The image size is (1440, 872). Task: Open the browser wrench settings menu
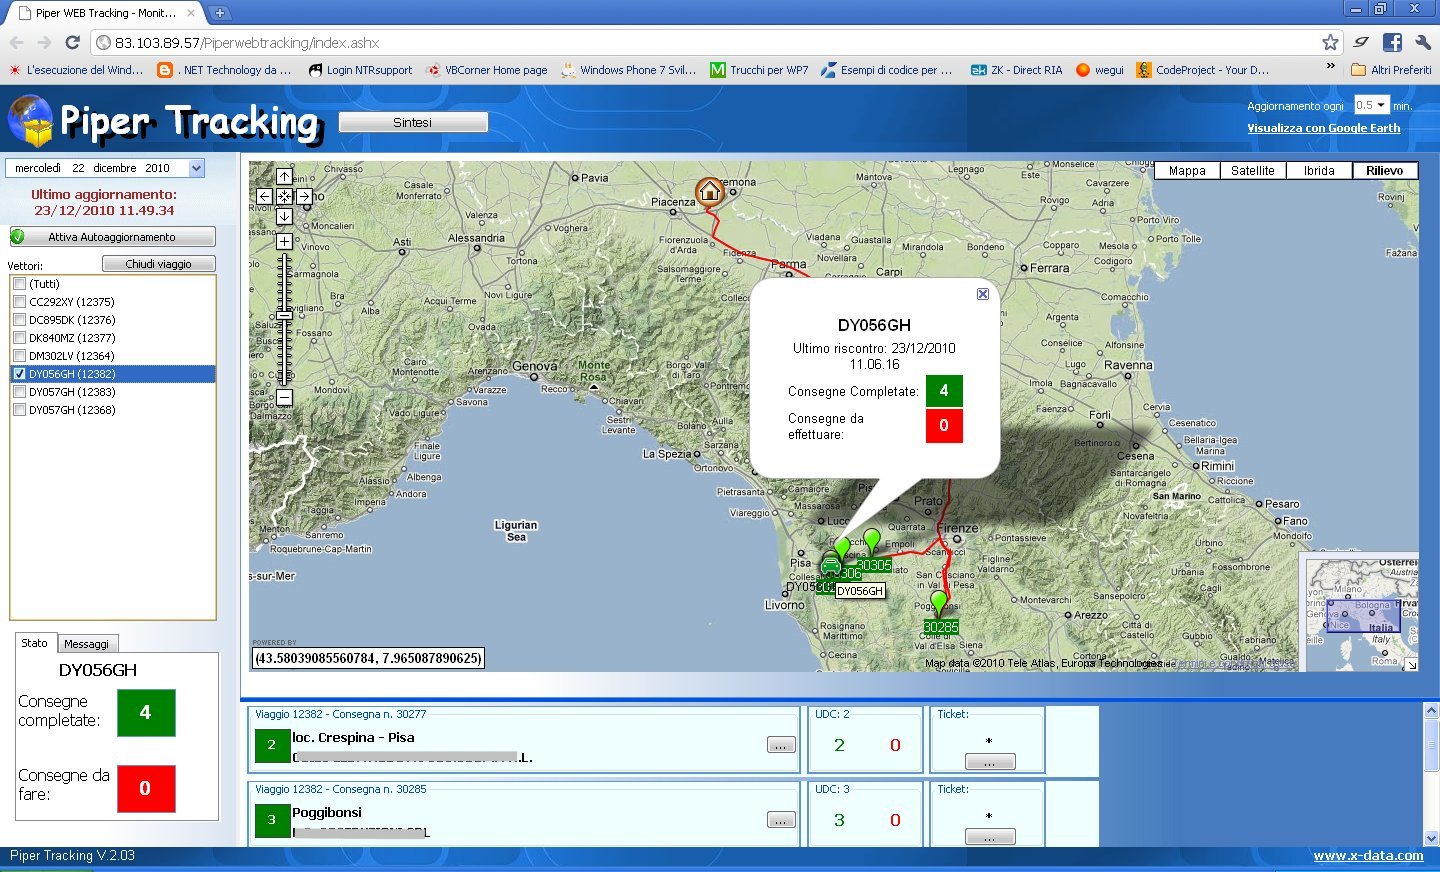(x=1422, y=42)
